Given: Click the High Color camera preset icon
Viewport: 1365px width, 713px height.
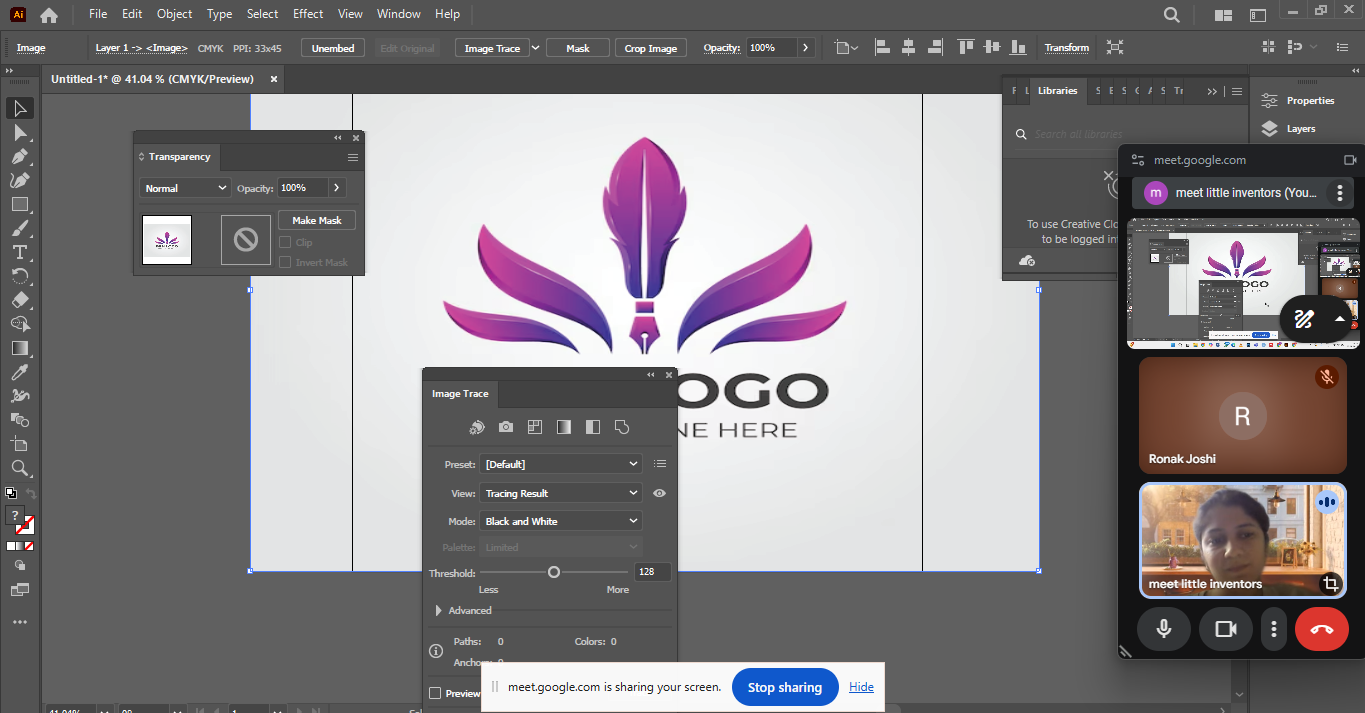Looking at the screenshot, I should [506, 427].
